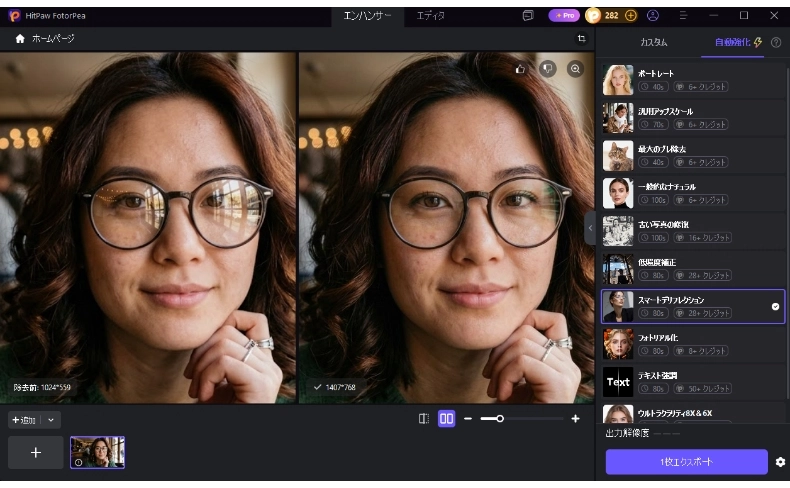Click the portrait model blonde thumbnail

618,80
